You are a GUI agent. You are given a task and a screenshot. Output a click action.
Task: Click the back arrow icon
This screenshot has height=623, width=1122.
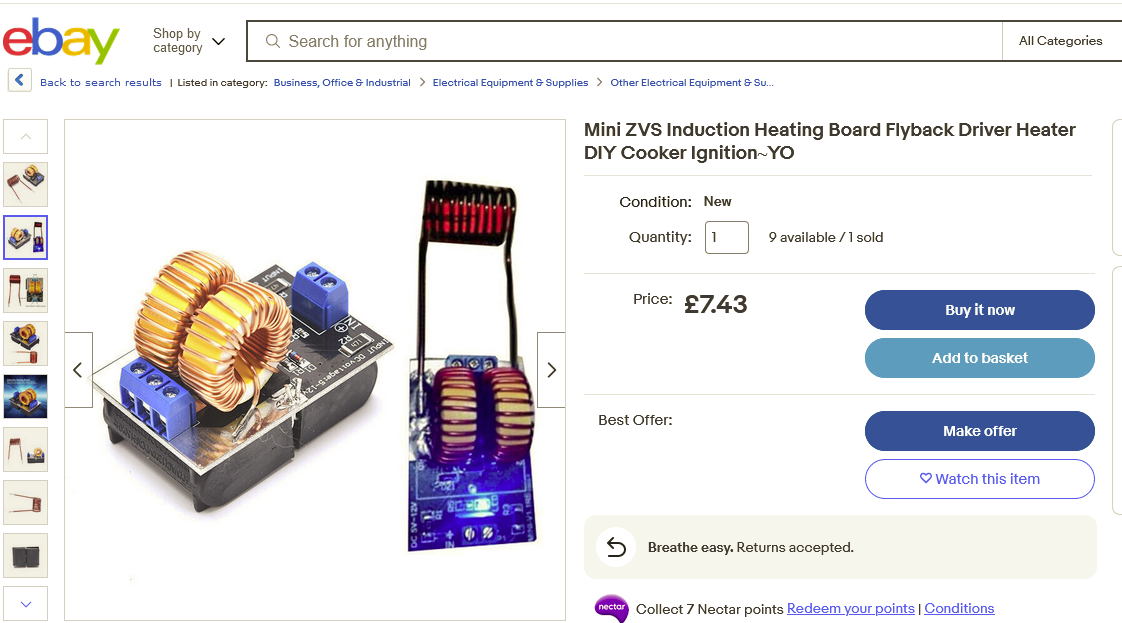pyautogui.click(x=20, y=81)
